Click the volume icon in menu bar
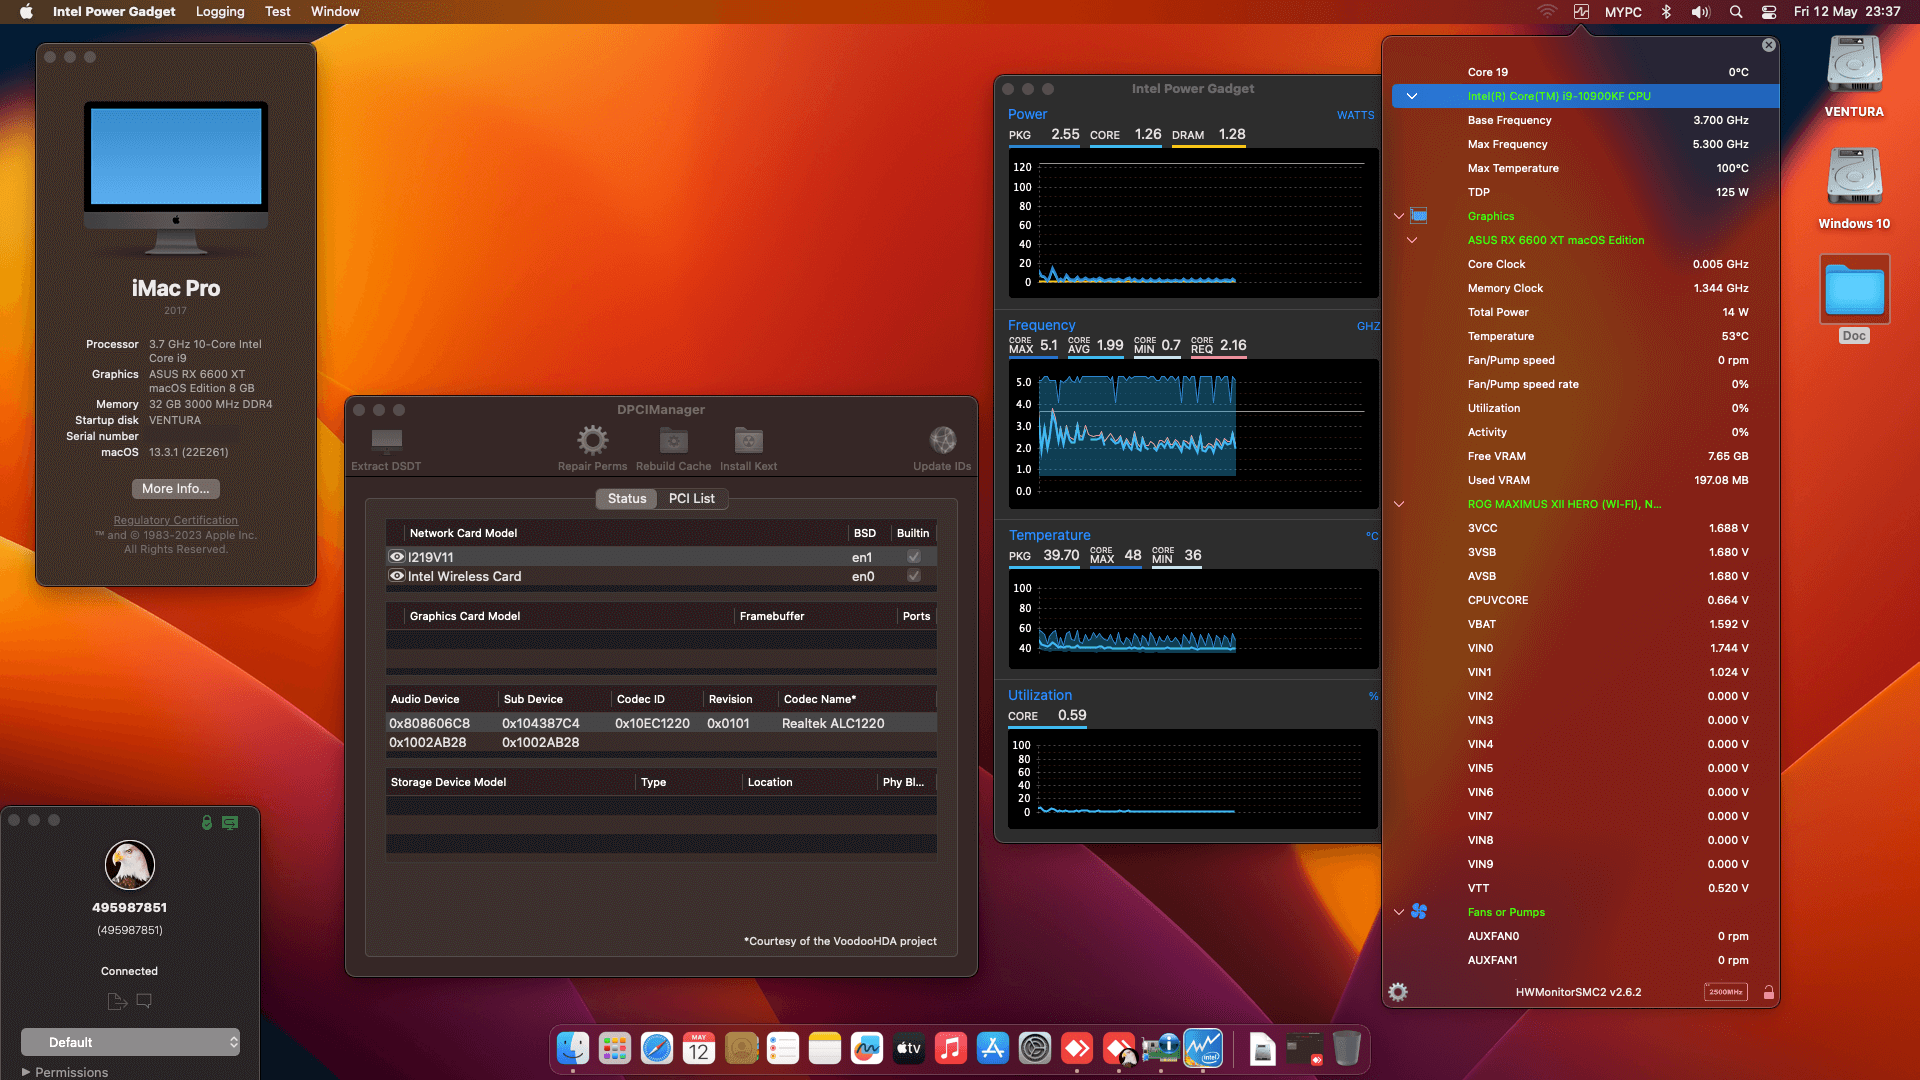This screenshot has height=1080, width=1920. (x=1700, y=12)
